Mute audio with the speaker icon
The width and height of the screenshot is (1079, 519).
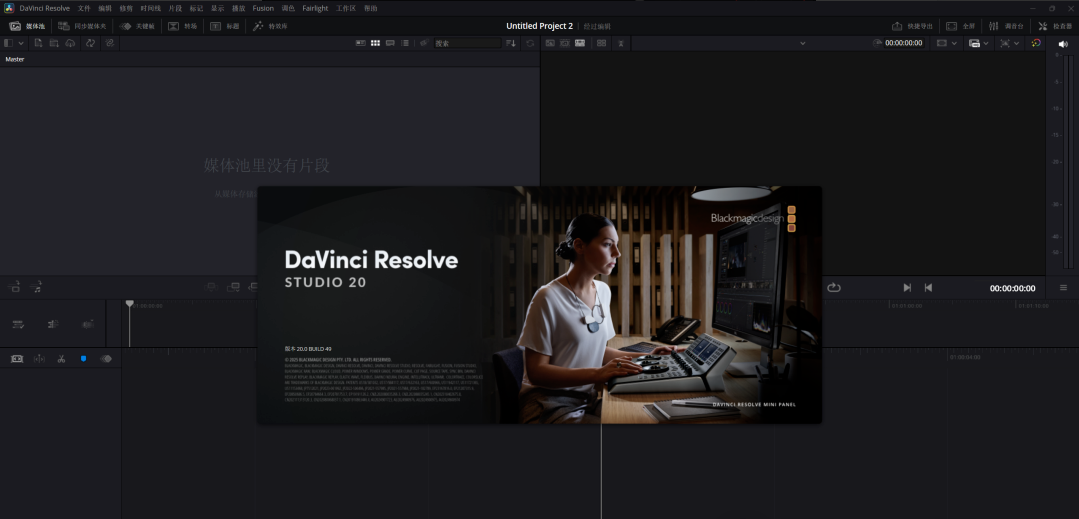1062,43
